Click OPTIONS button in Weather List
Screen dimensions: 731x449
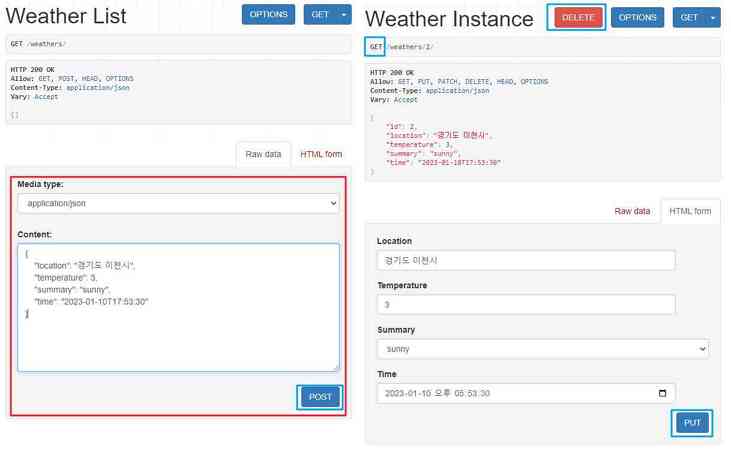(x=268, y=14)
